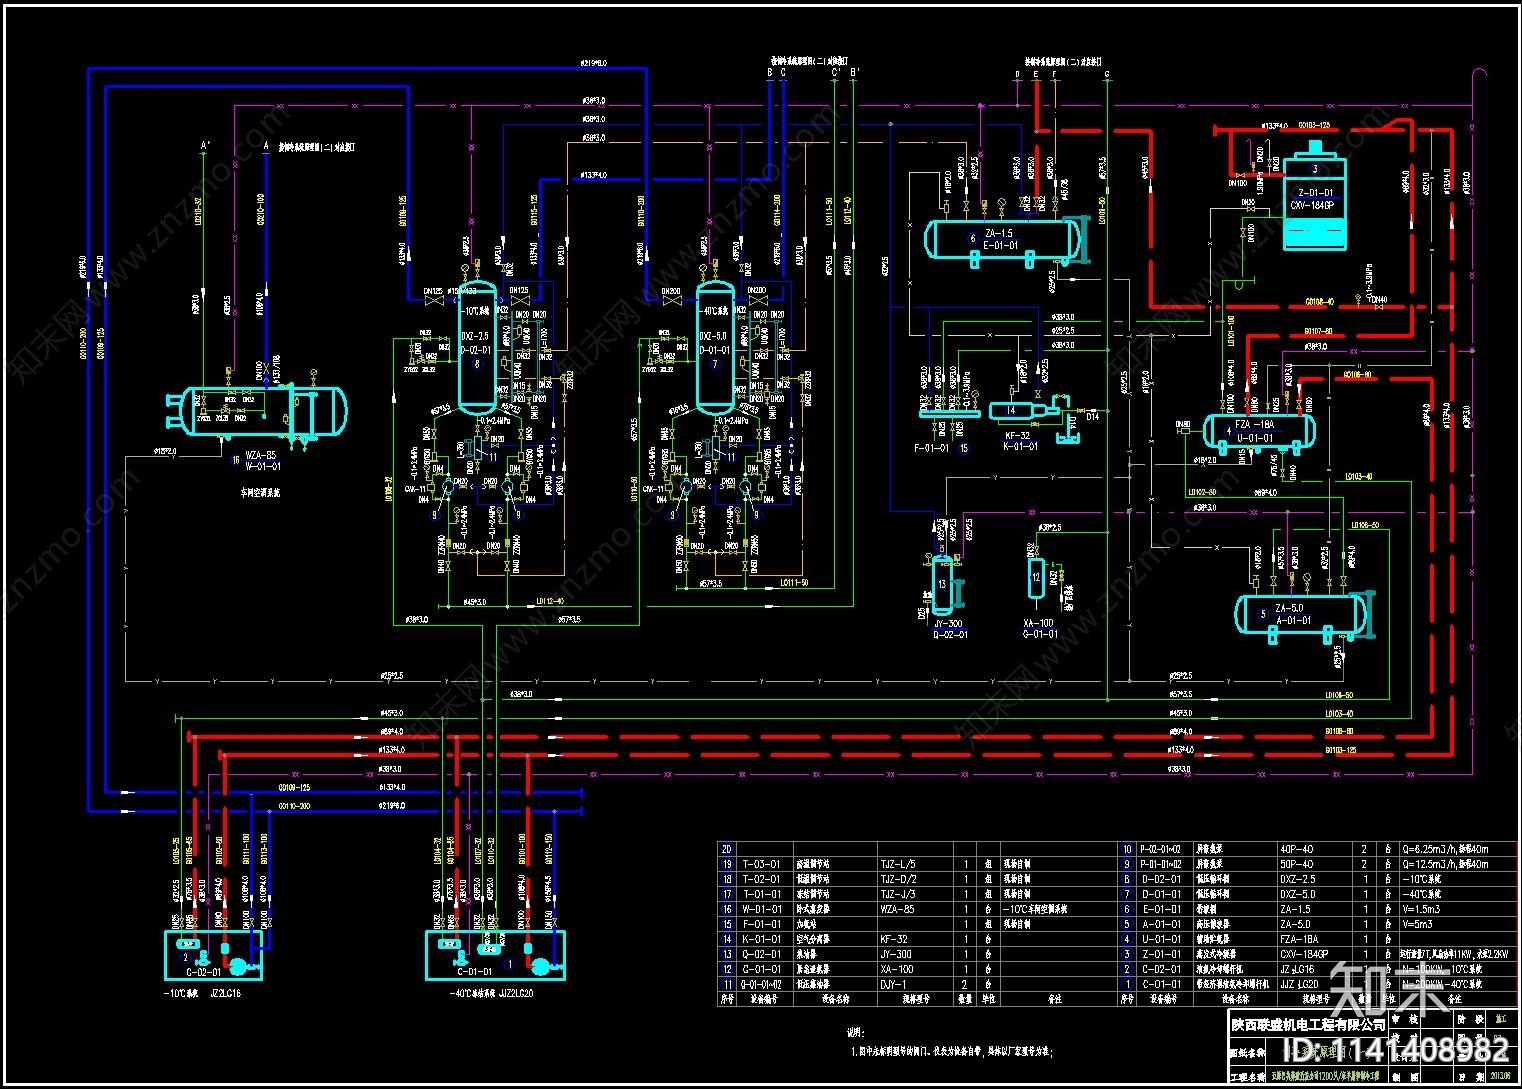Click the WZA-85 evaporator vessel symbol
Screen dimensions: 1522x1089
257,411
